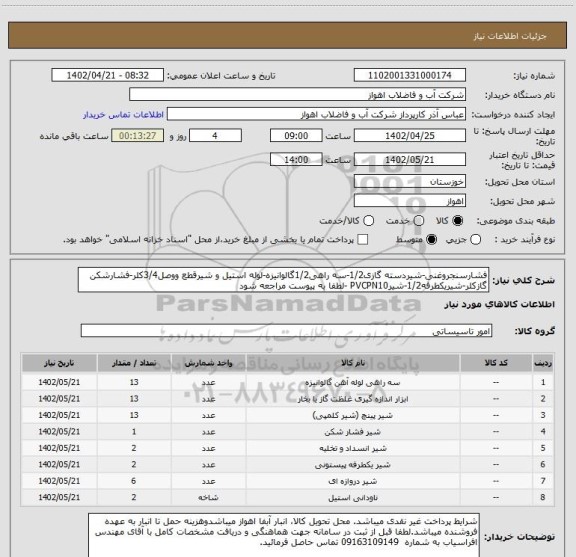This screenshot has width=576, height=557.
Task: Select row شیر انسداد و تخلیه
Action: pos(288,448)
